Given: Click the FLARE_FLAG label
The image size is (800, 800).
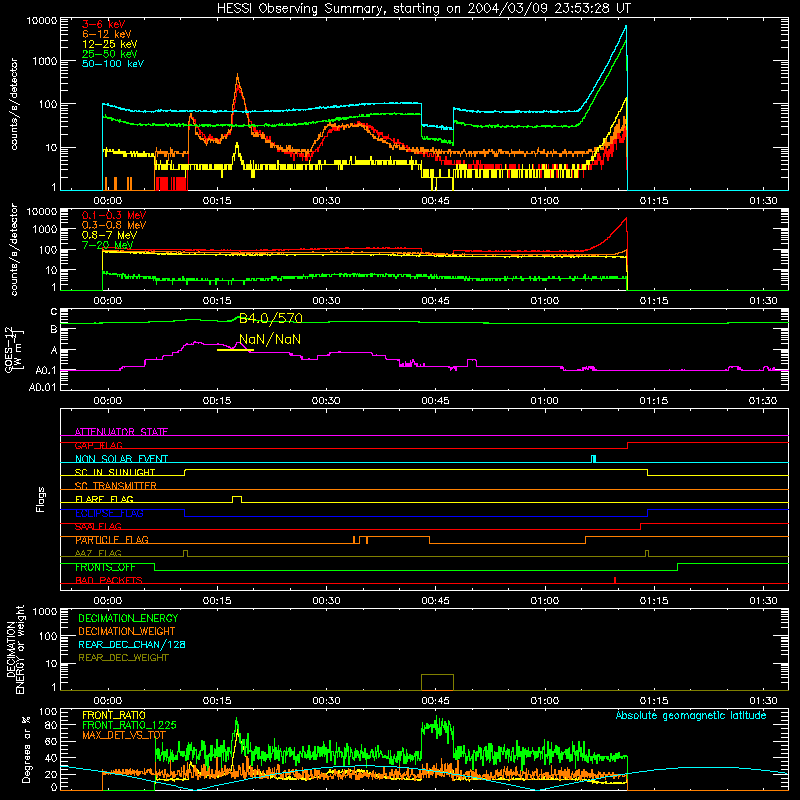Looking at the screenshot, I should click(x=104, y=499).
